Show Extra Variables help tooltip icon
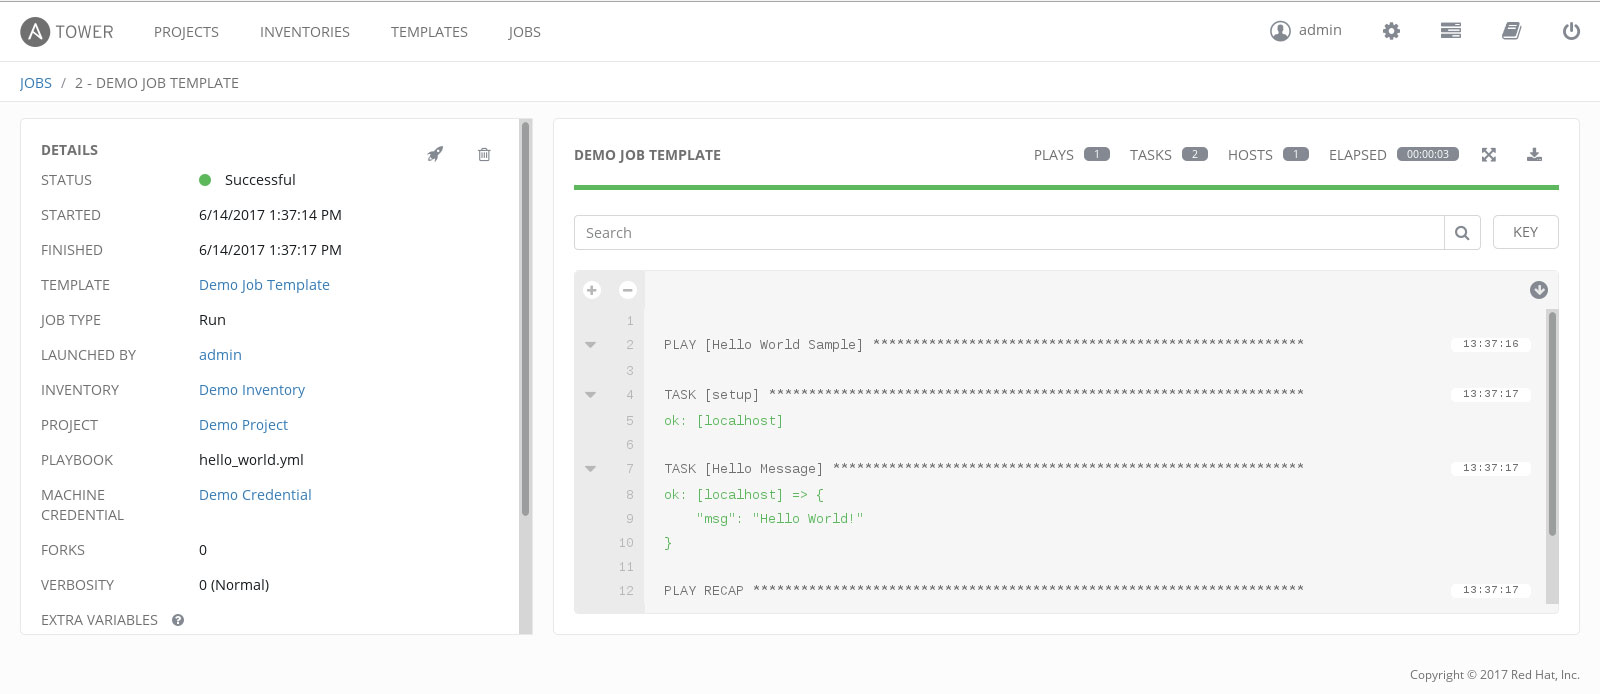The width and height of the screenshot is (1600, 694). coord(178,620)
